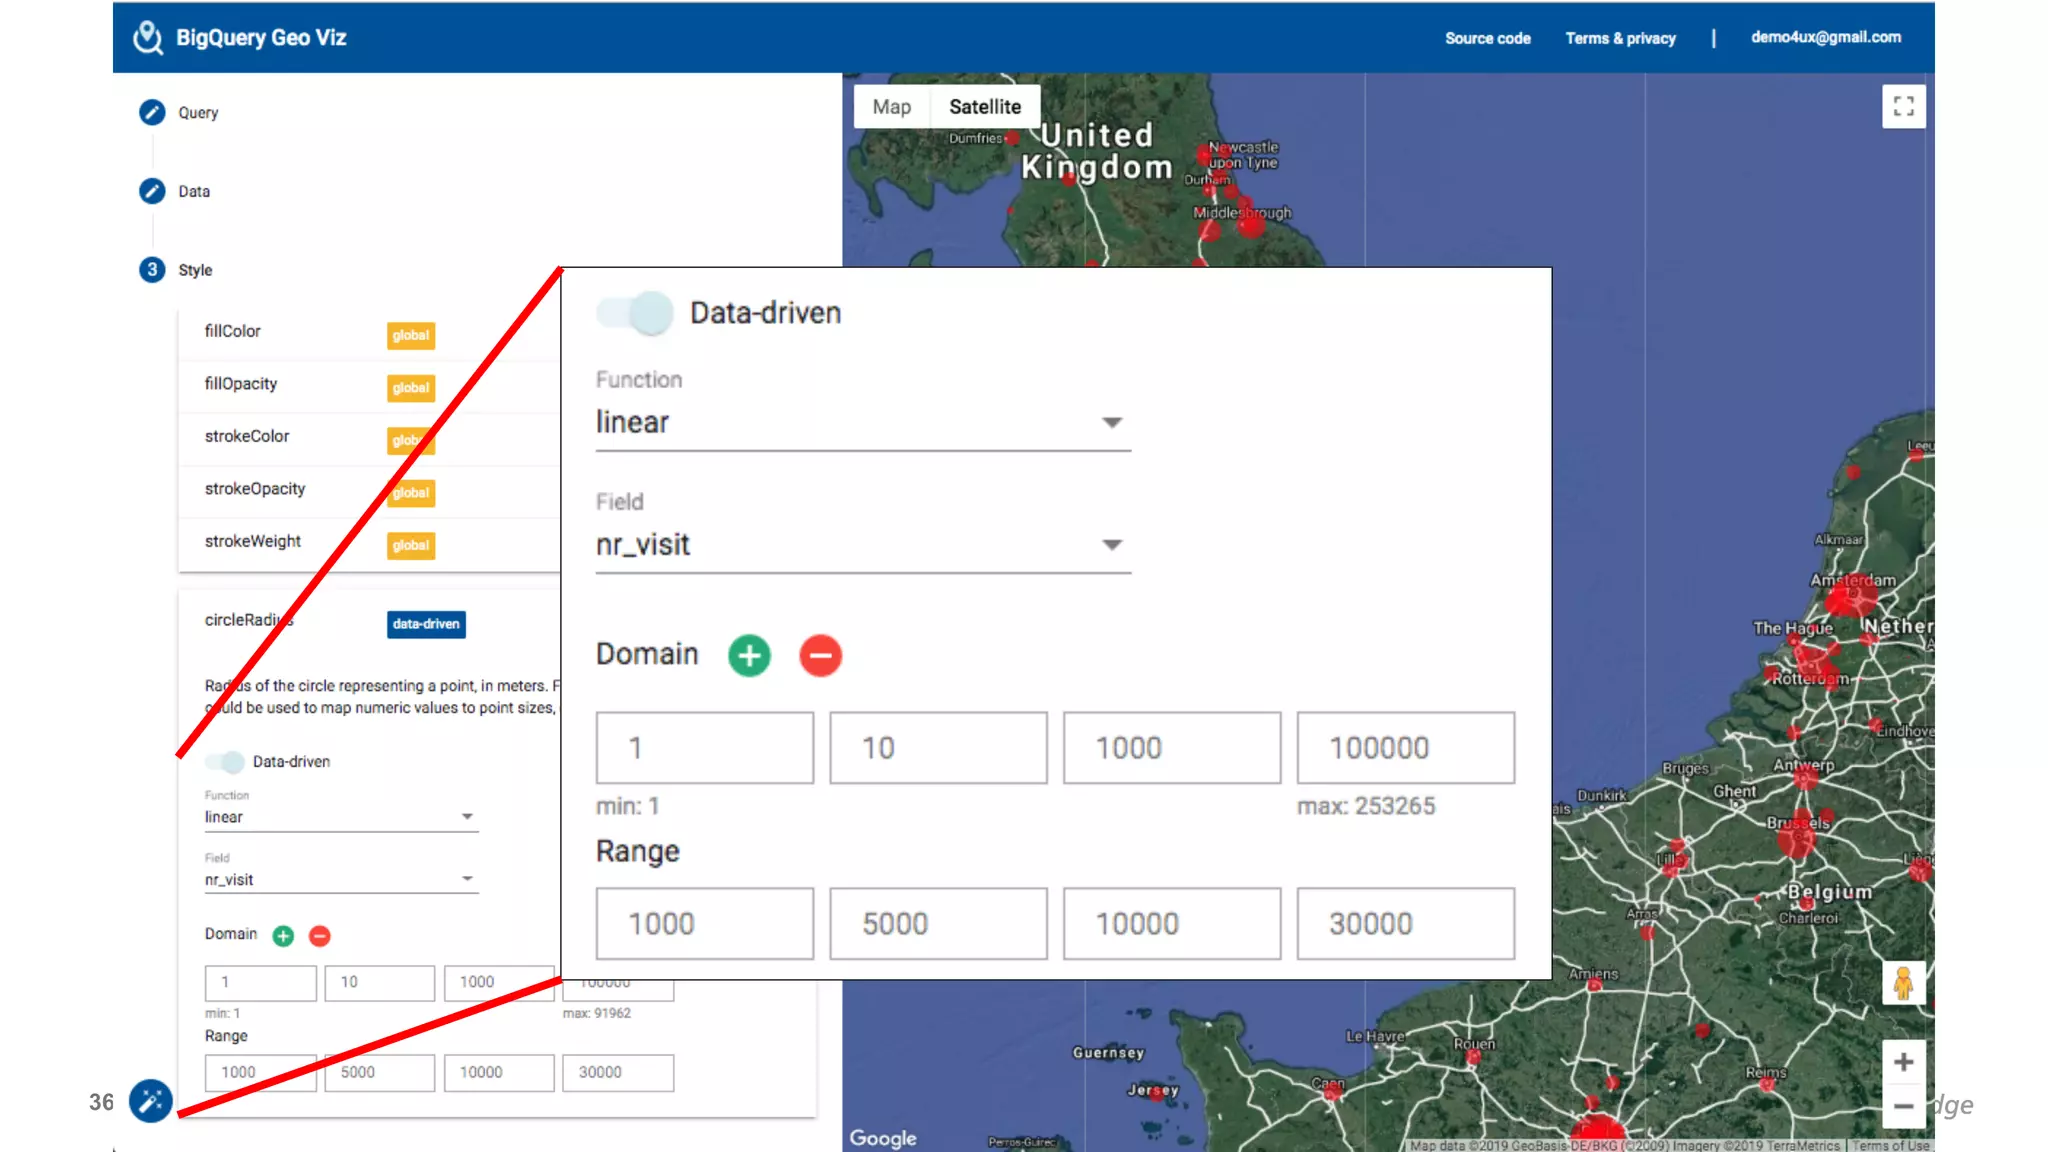Open the large Function linear dropdown
The image size is (2048, 1152).
[x=862, y=423]
